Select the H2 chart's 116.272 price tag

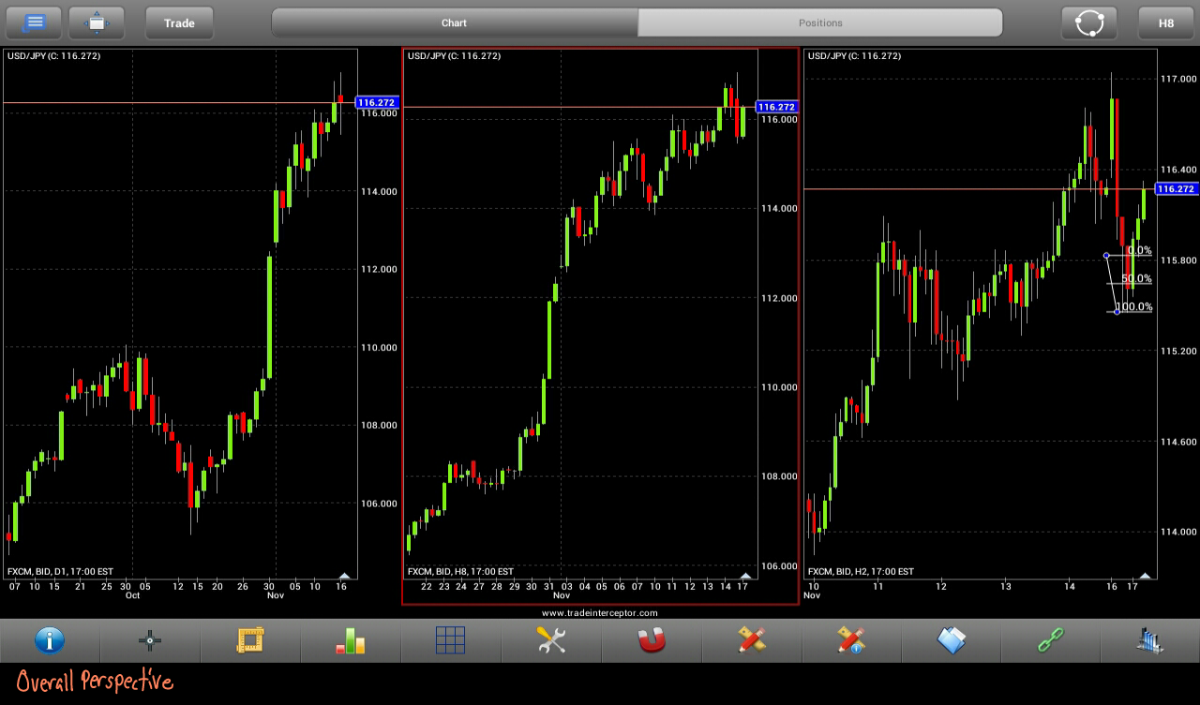point(1176,189)
